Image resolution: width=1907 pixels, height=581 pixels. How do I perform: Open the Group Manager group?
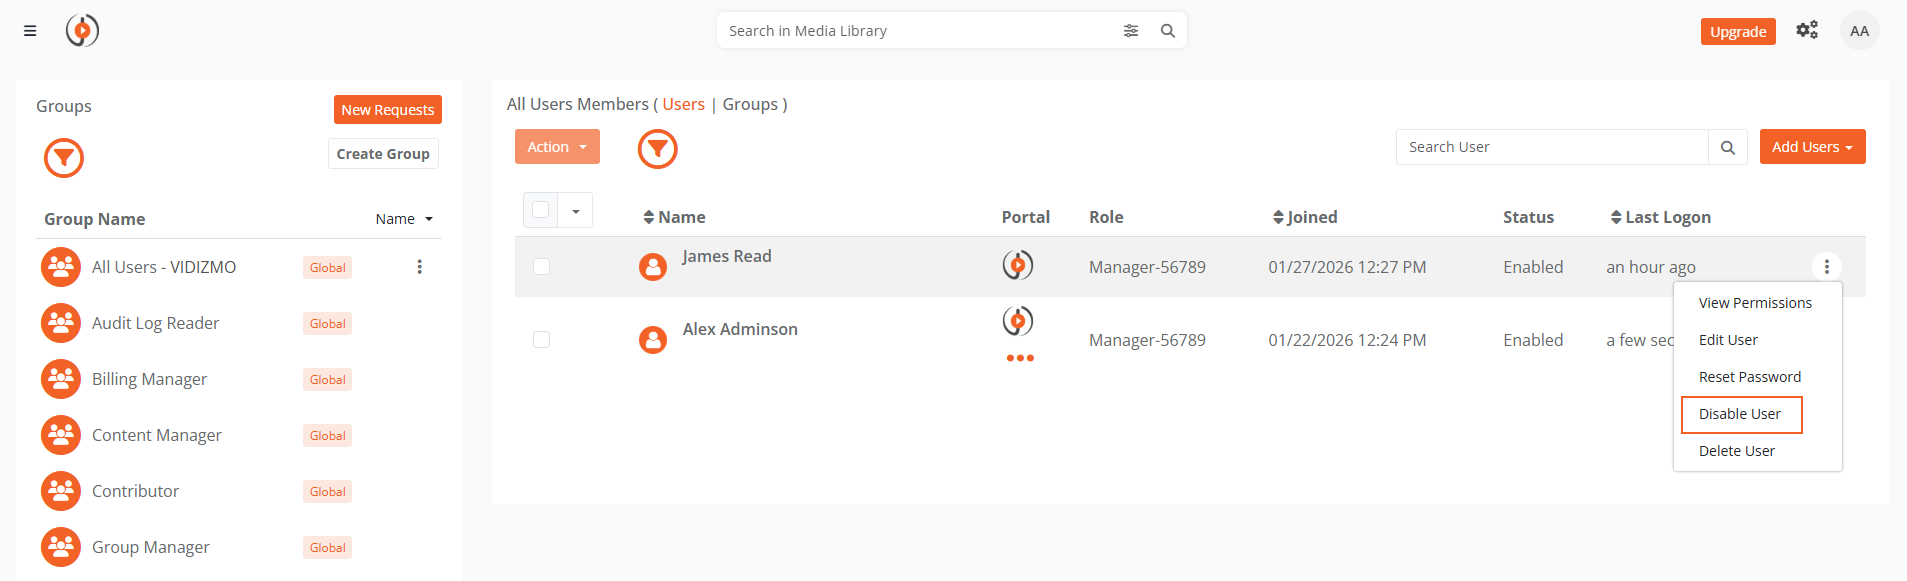pos(151,547)
